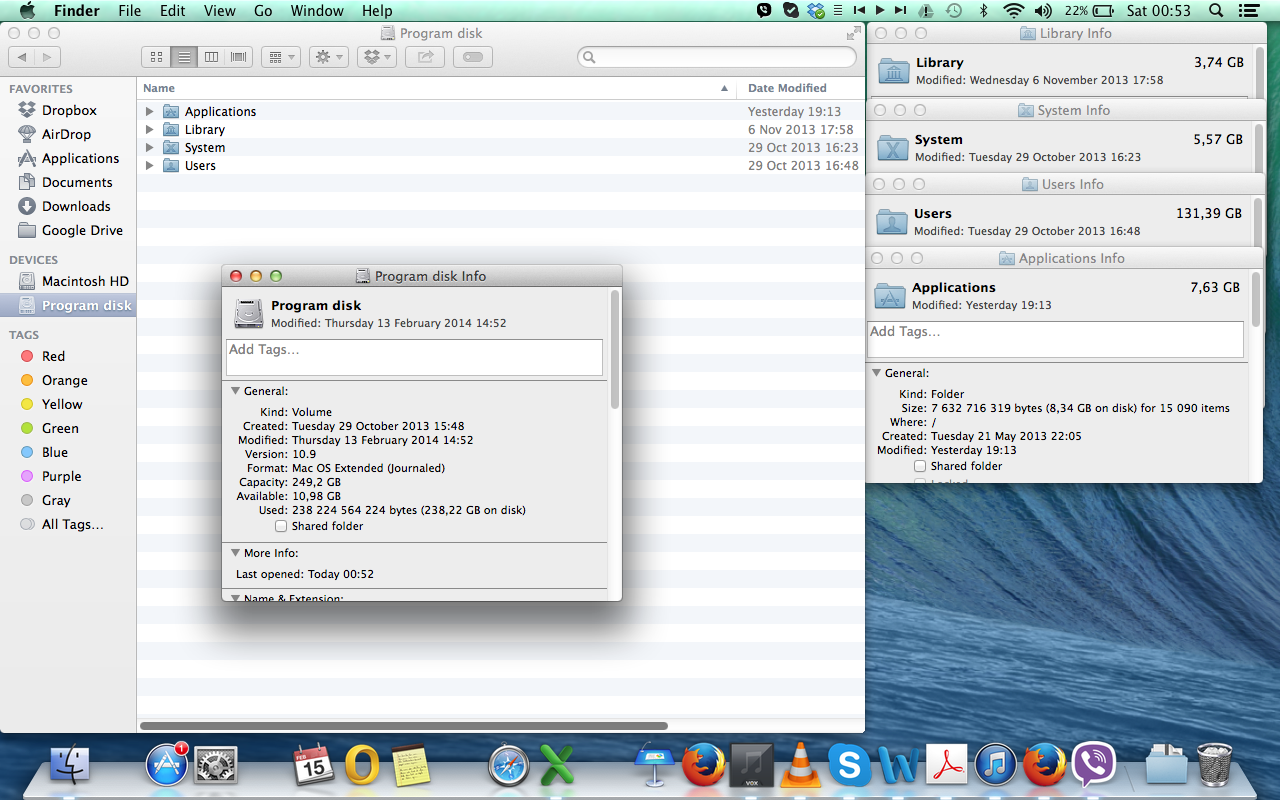Open Skype from the Dock
Image resolution: width=1280 pixels, height=800 pixels.
pyautogui.click(x=849, y=766)
